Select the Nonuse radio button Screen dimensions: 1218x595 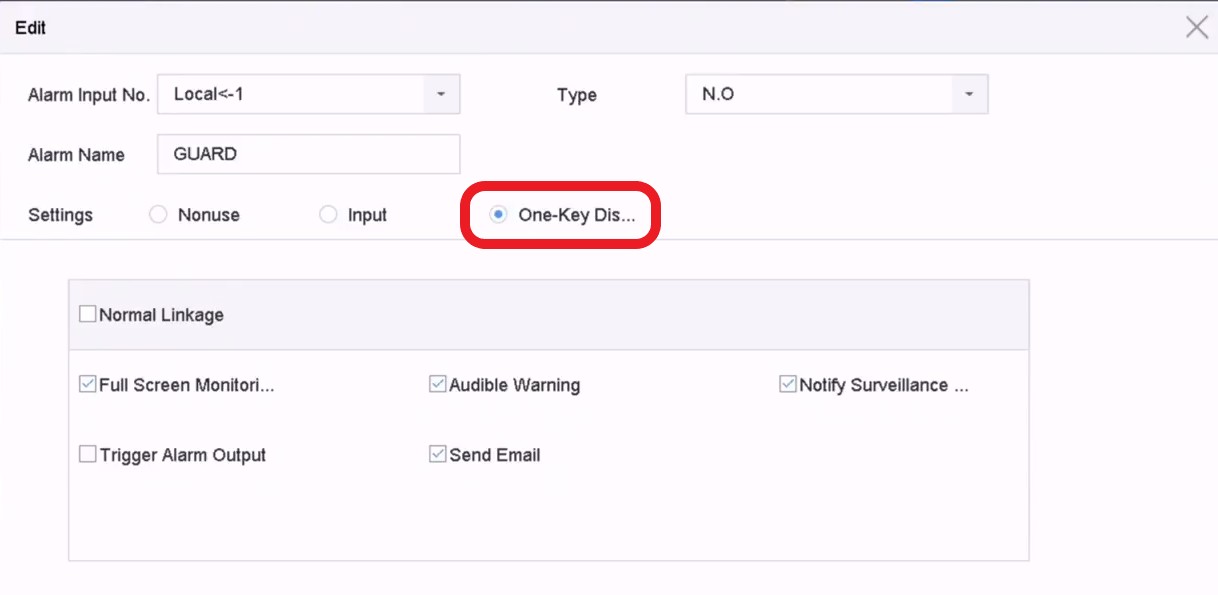point(158,215)
